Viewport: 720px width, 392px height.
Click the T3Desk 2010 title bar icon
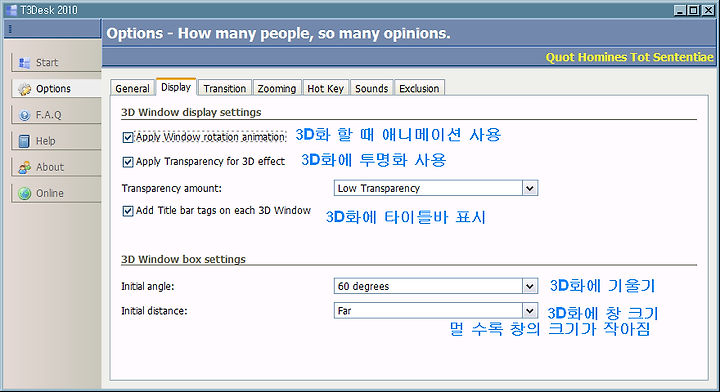tap(12, 10)
